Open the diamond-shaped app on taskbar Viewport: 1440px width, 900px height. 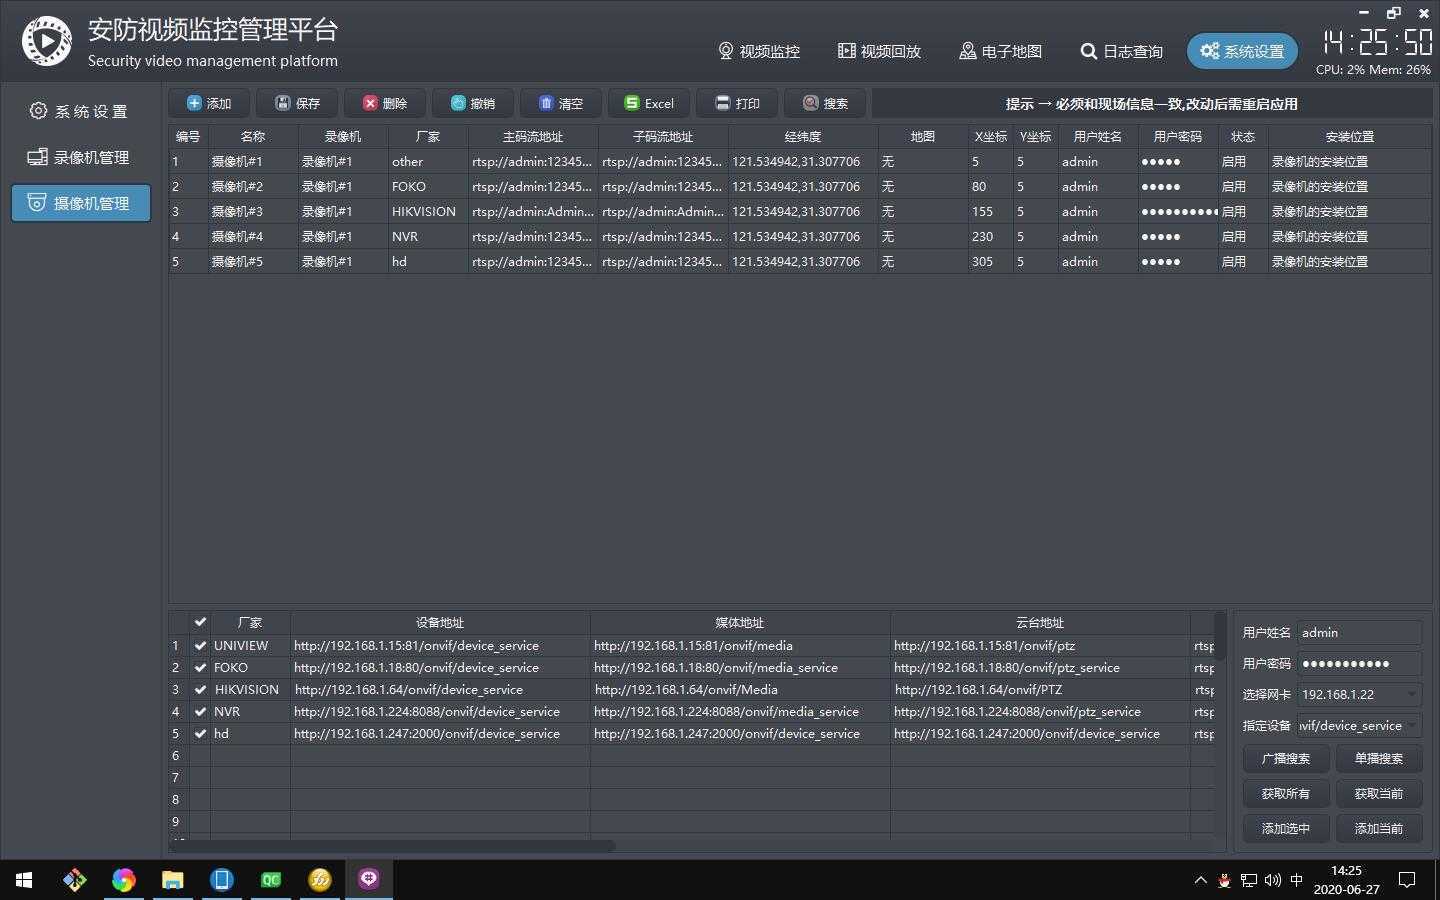click(75, 880)
